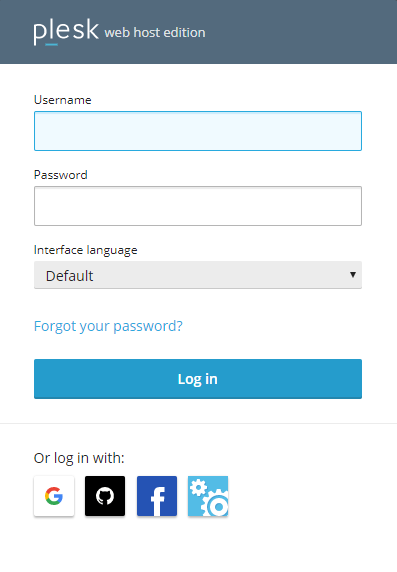Choose the Facebook login icon

[x=157, y=496]
